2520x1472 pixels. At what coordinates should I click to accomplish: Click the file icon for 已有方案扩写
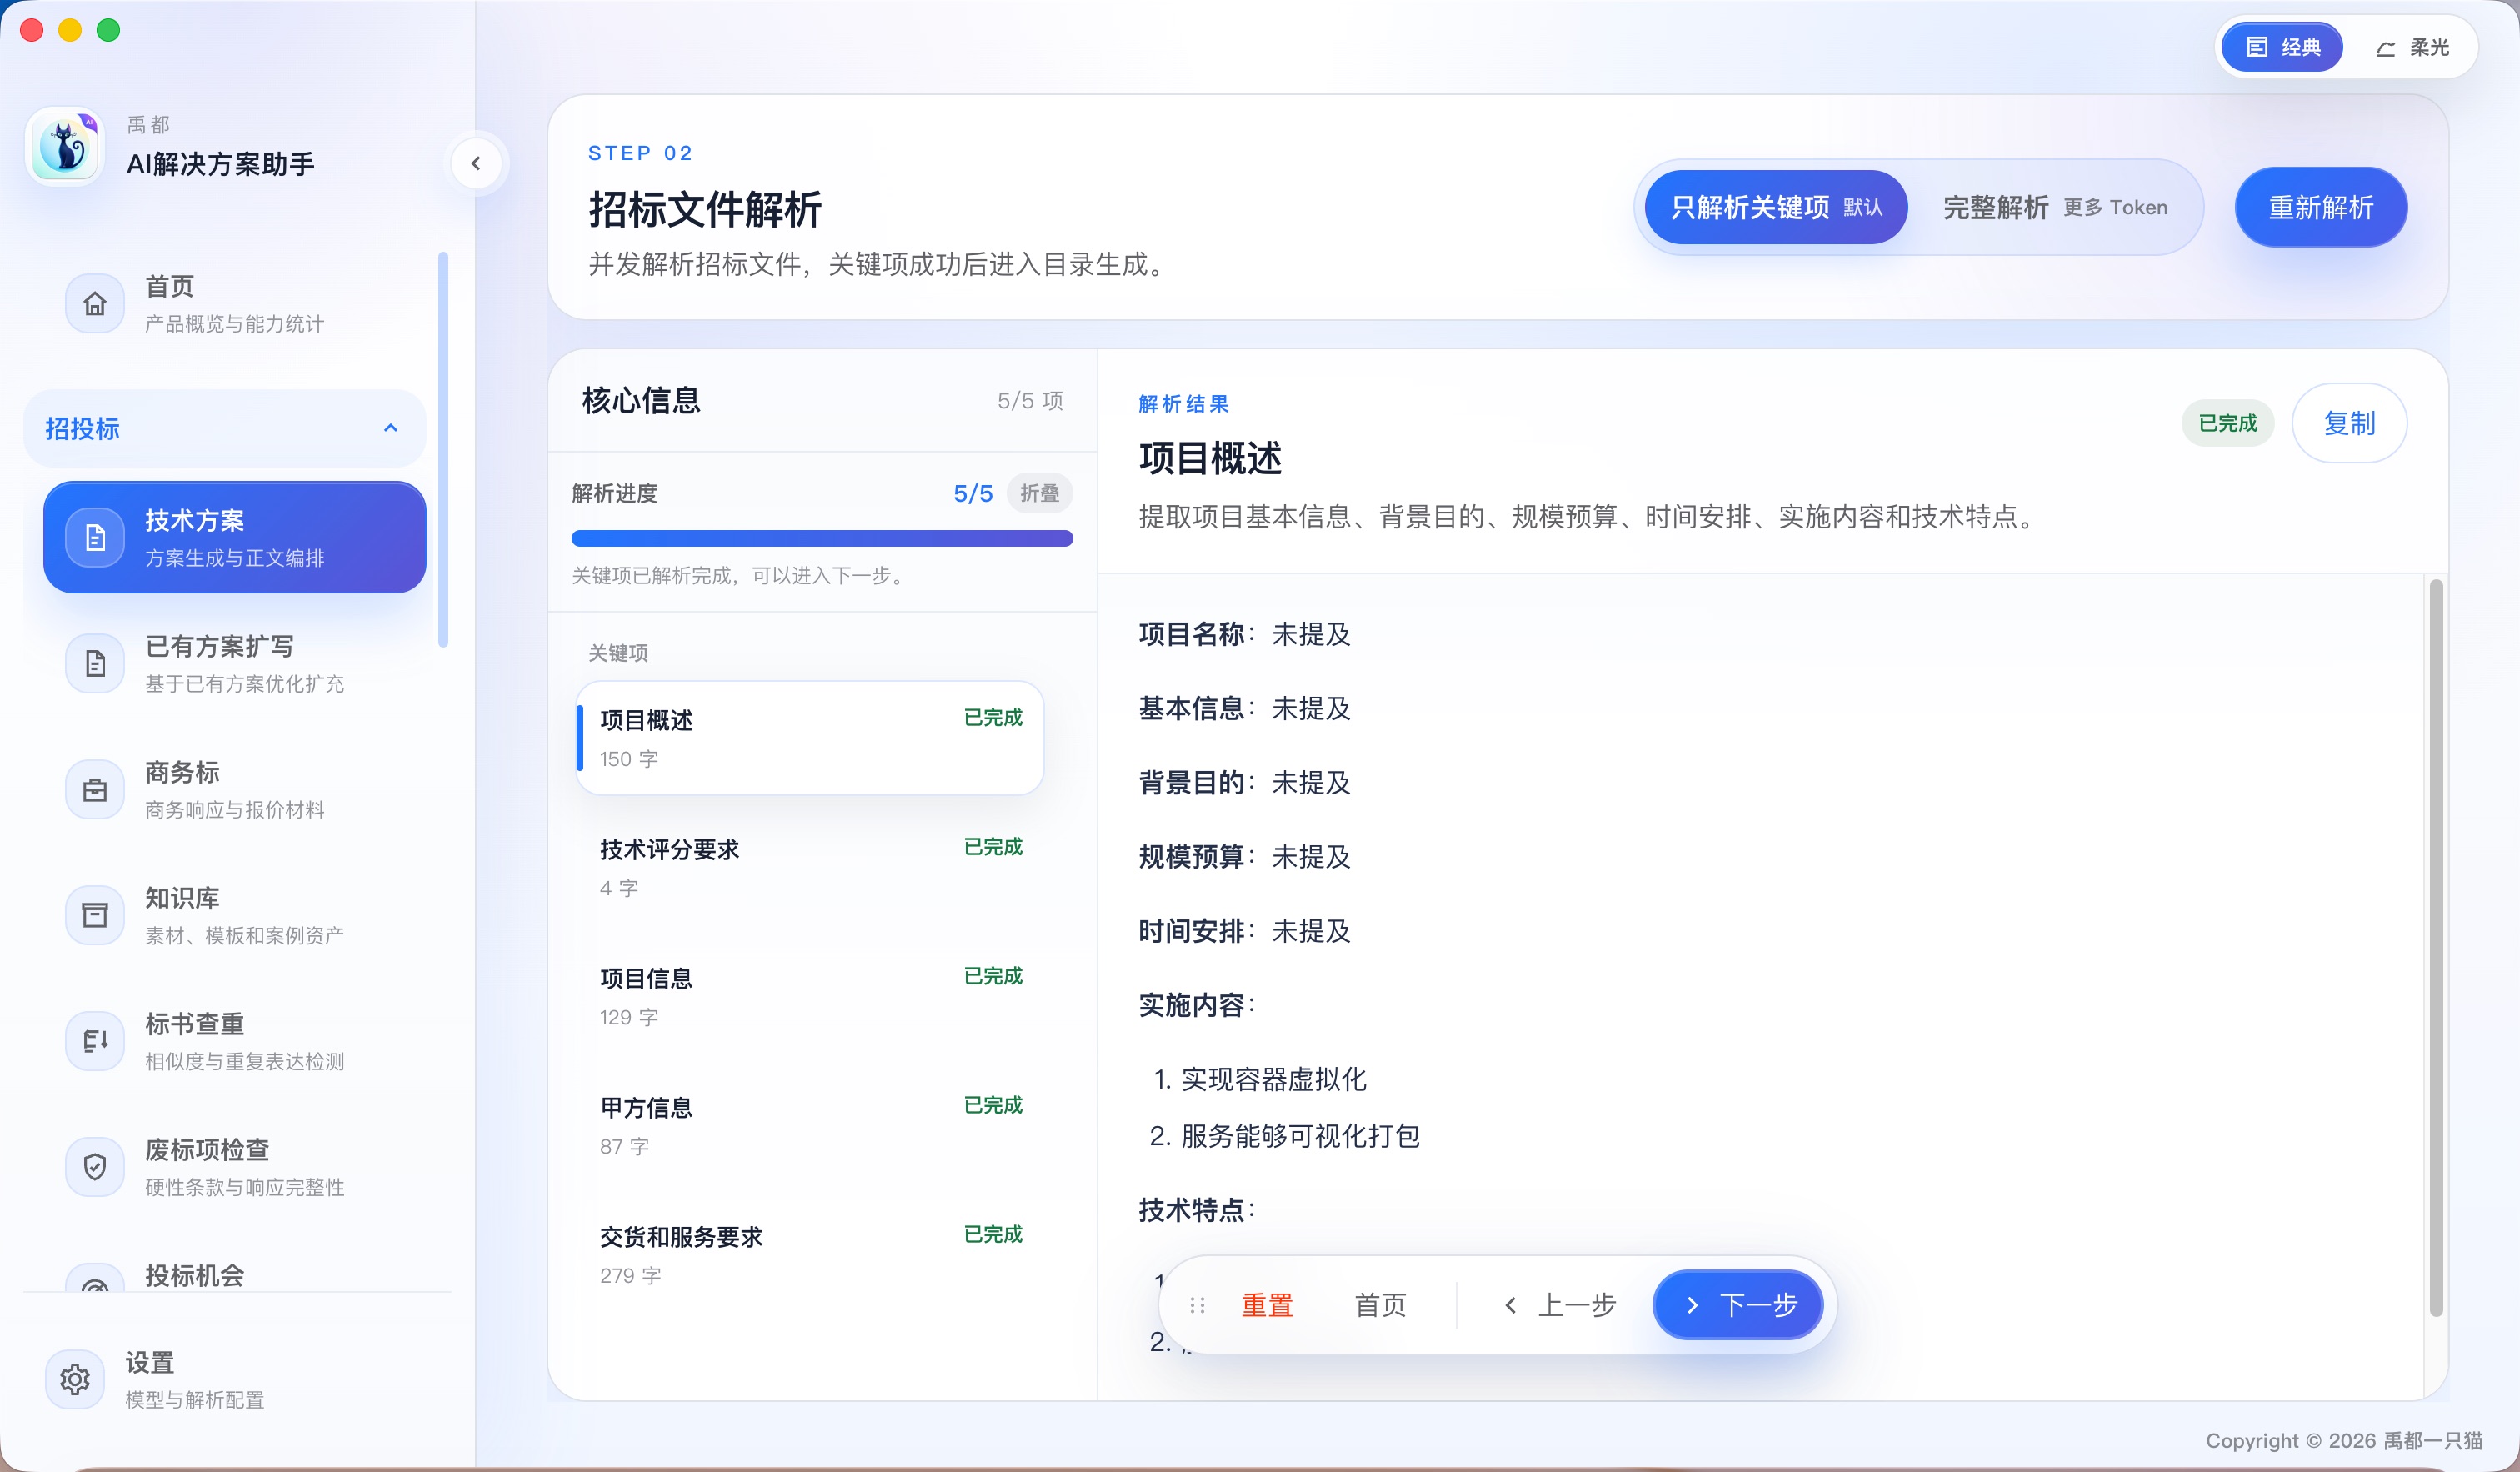click(95, 664)
